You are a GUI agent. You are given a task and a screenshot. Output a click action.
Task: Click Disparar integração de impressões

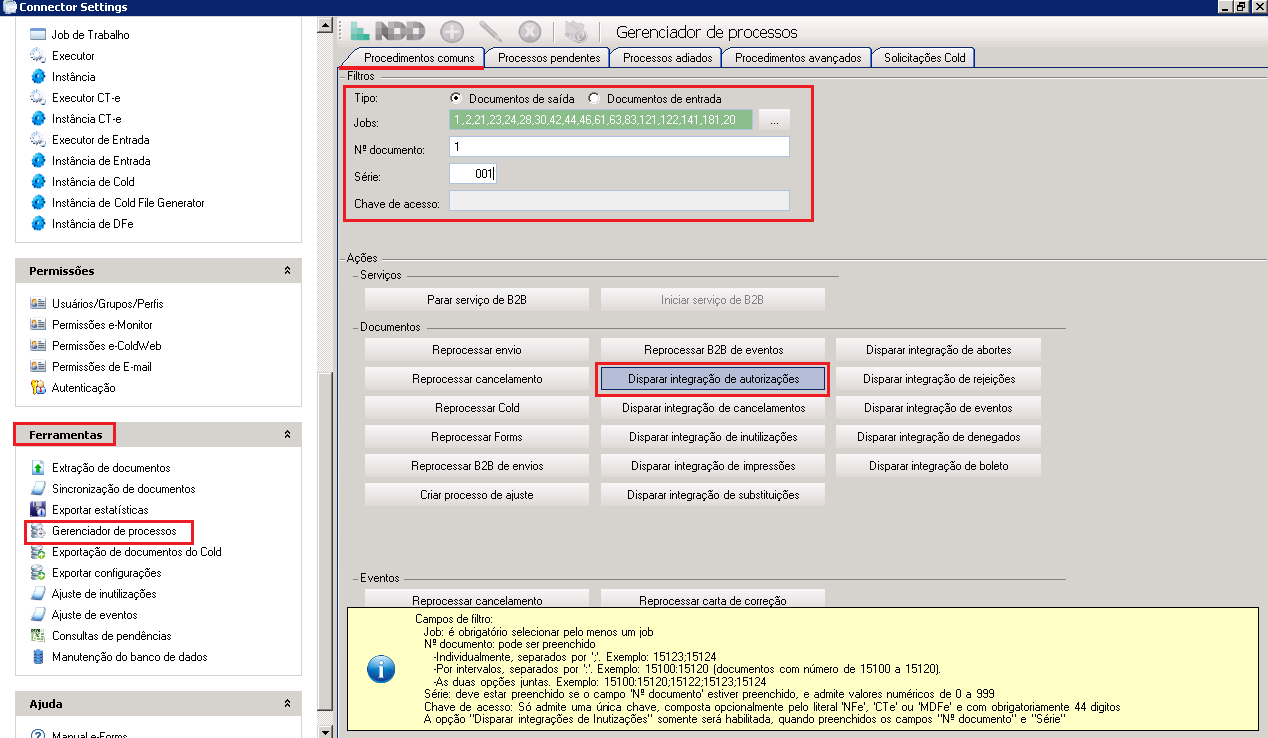point(713,466)
